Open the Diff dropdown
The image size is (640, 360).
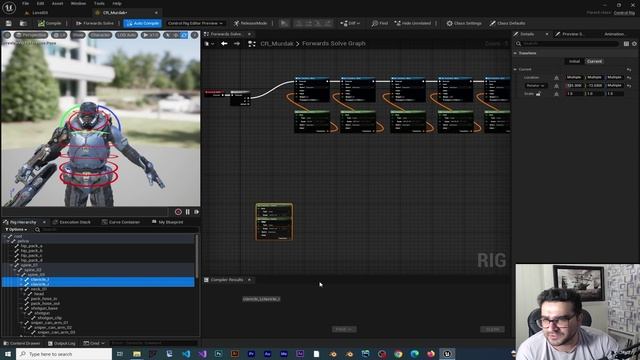coord(350,23)
